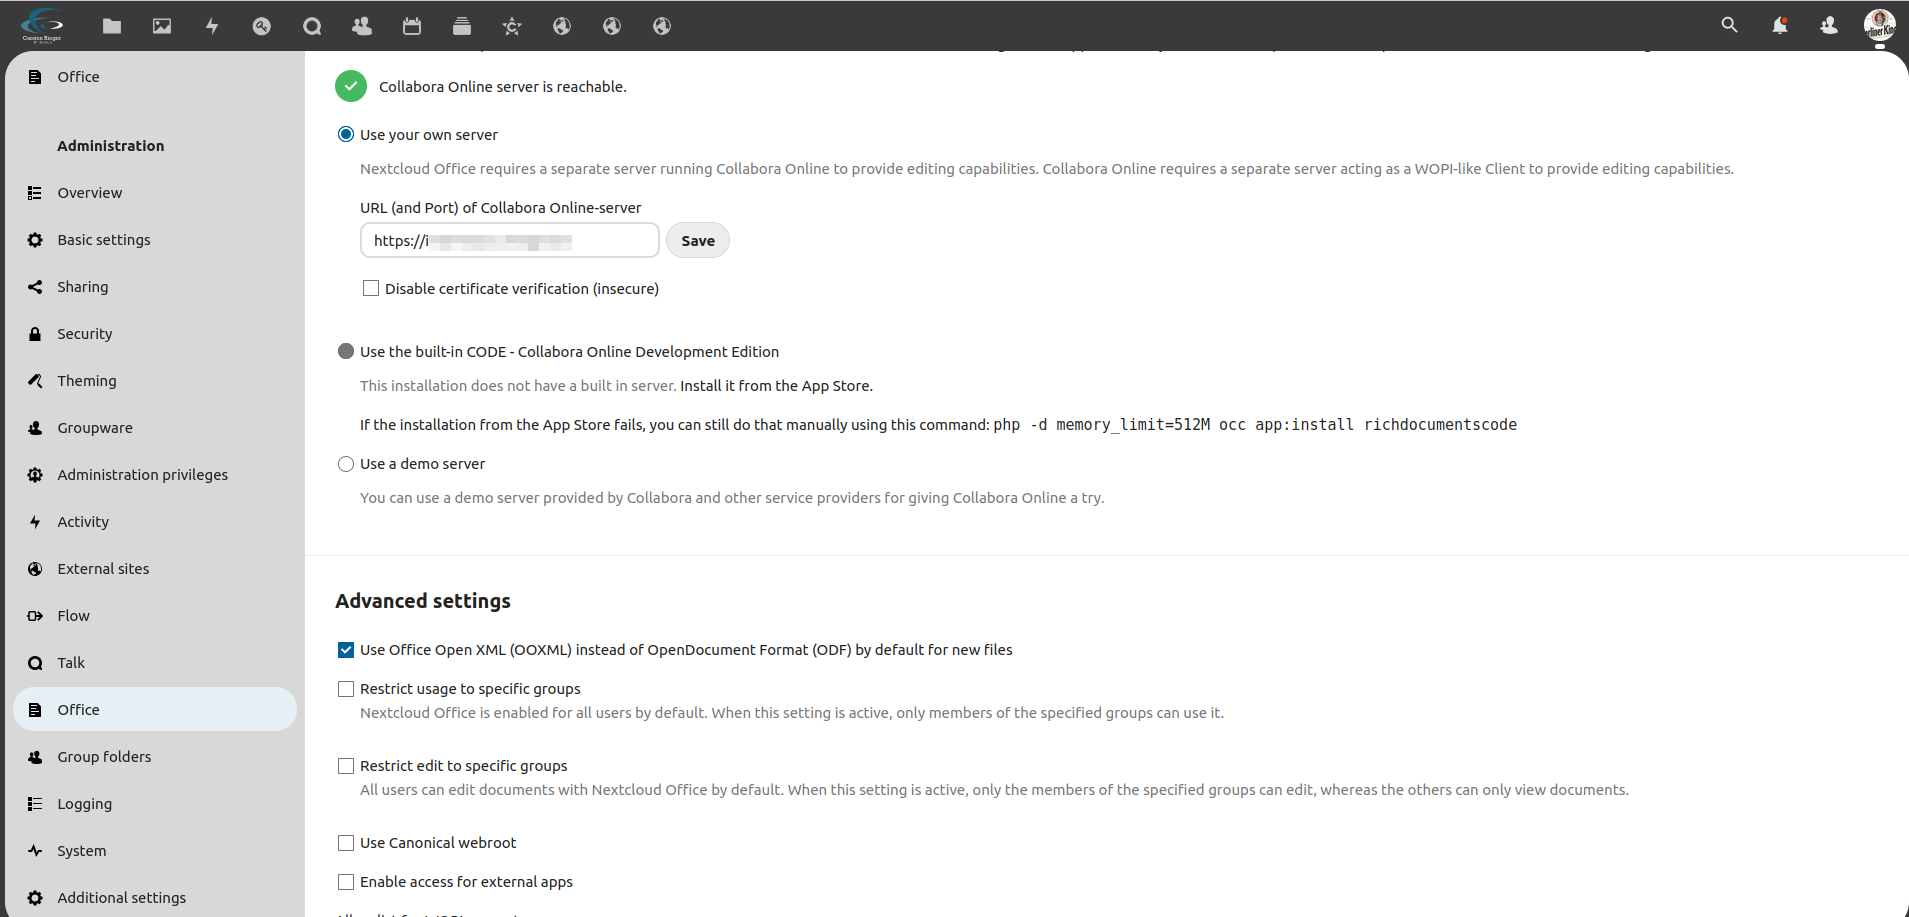Click the 'URL (and Port) of Collabora Online-server' label
Image resolution: width=1909 pixels, height=917 pixels.
(501, 208)
